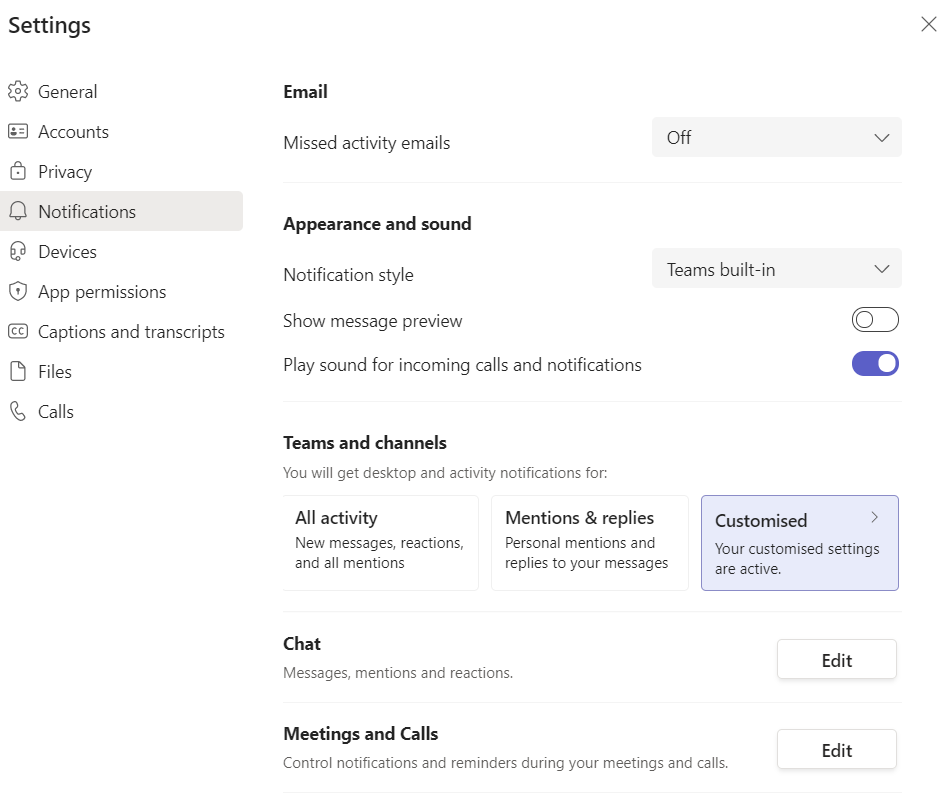
Task: Open the Missed activity emails dropdown
Action: 777,137
